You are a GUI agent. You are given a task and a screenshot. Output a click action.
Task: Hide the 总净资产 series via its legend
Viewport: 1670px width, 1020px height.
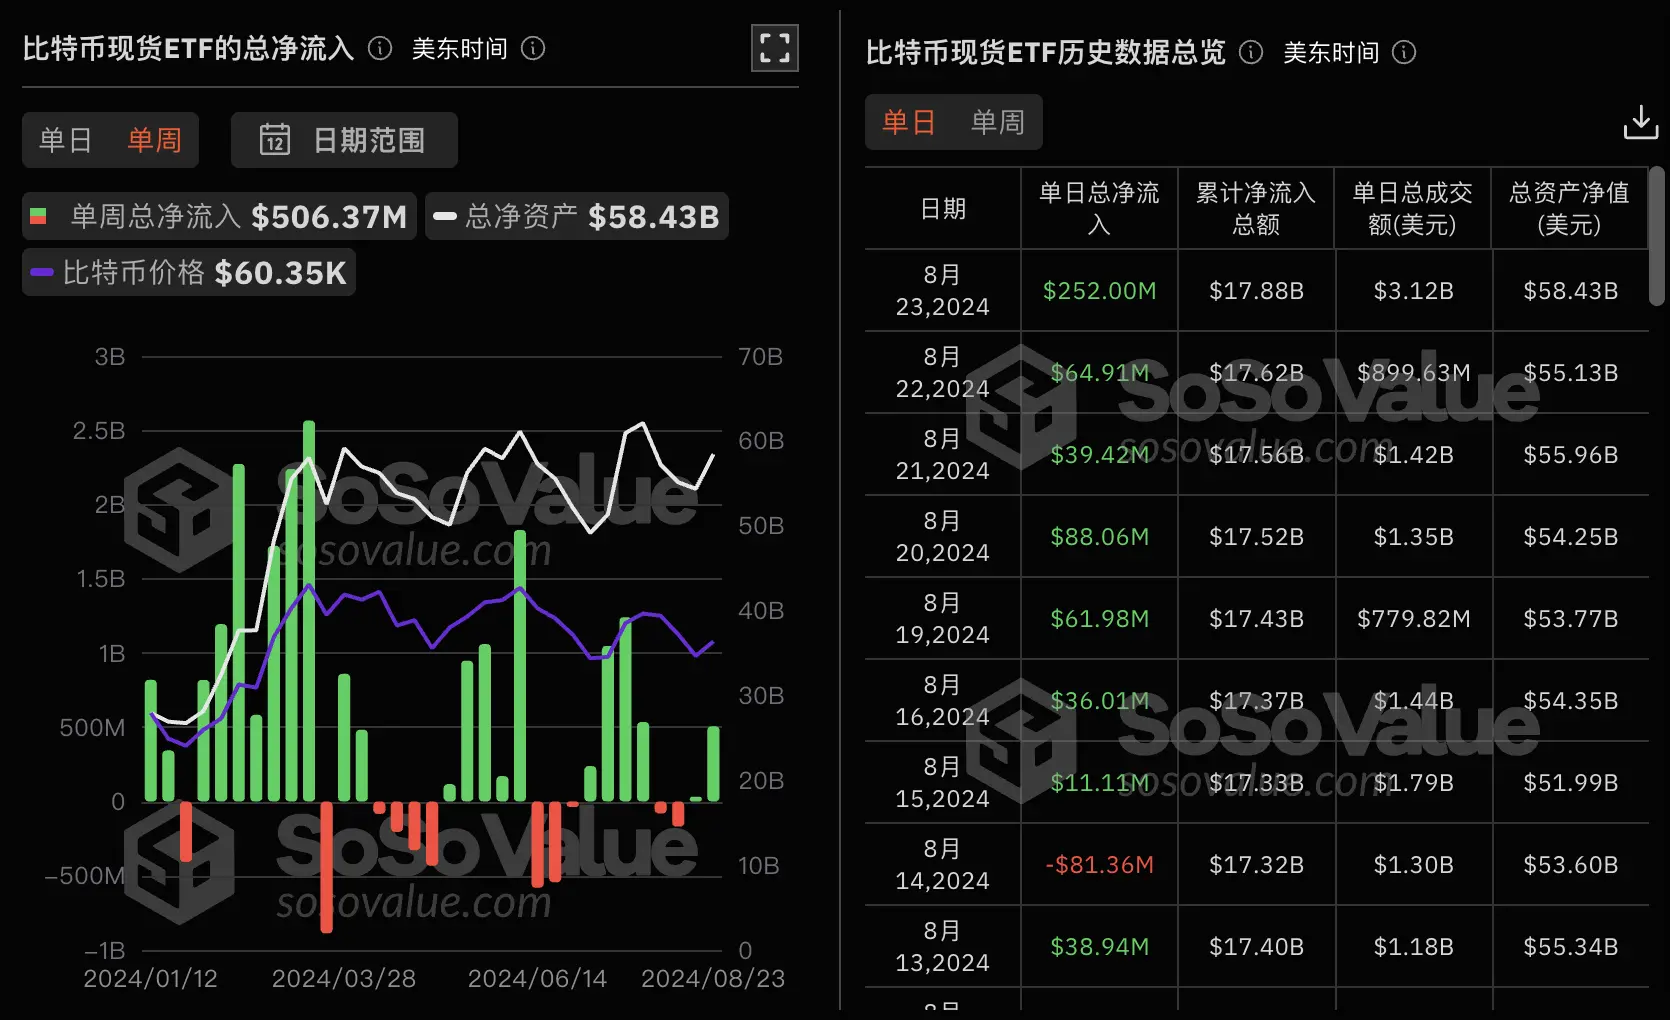point(444,216)
